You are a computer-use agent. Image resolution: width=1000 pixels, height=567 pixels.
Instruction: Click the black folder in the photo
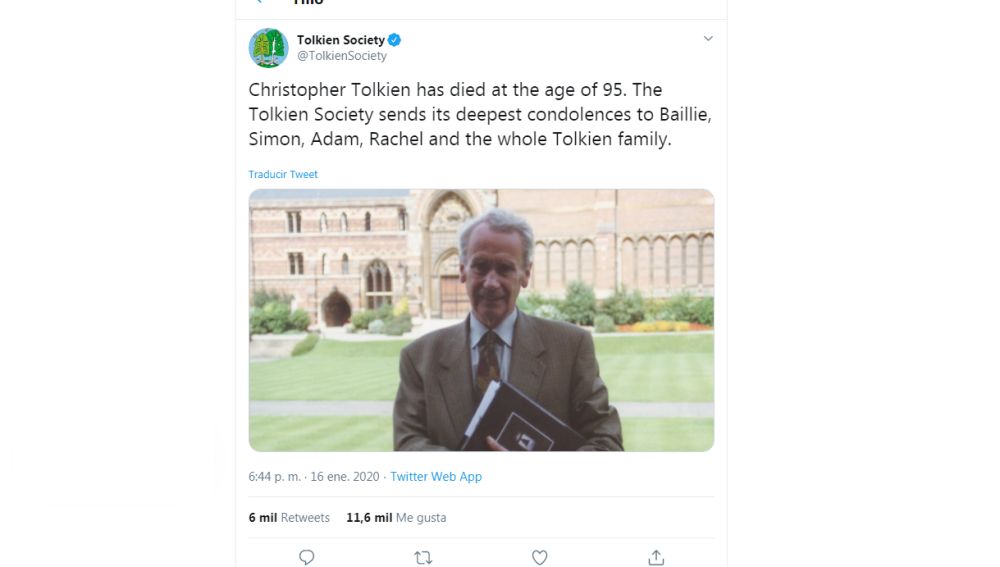520,420
